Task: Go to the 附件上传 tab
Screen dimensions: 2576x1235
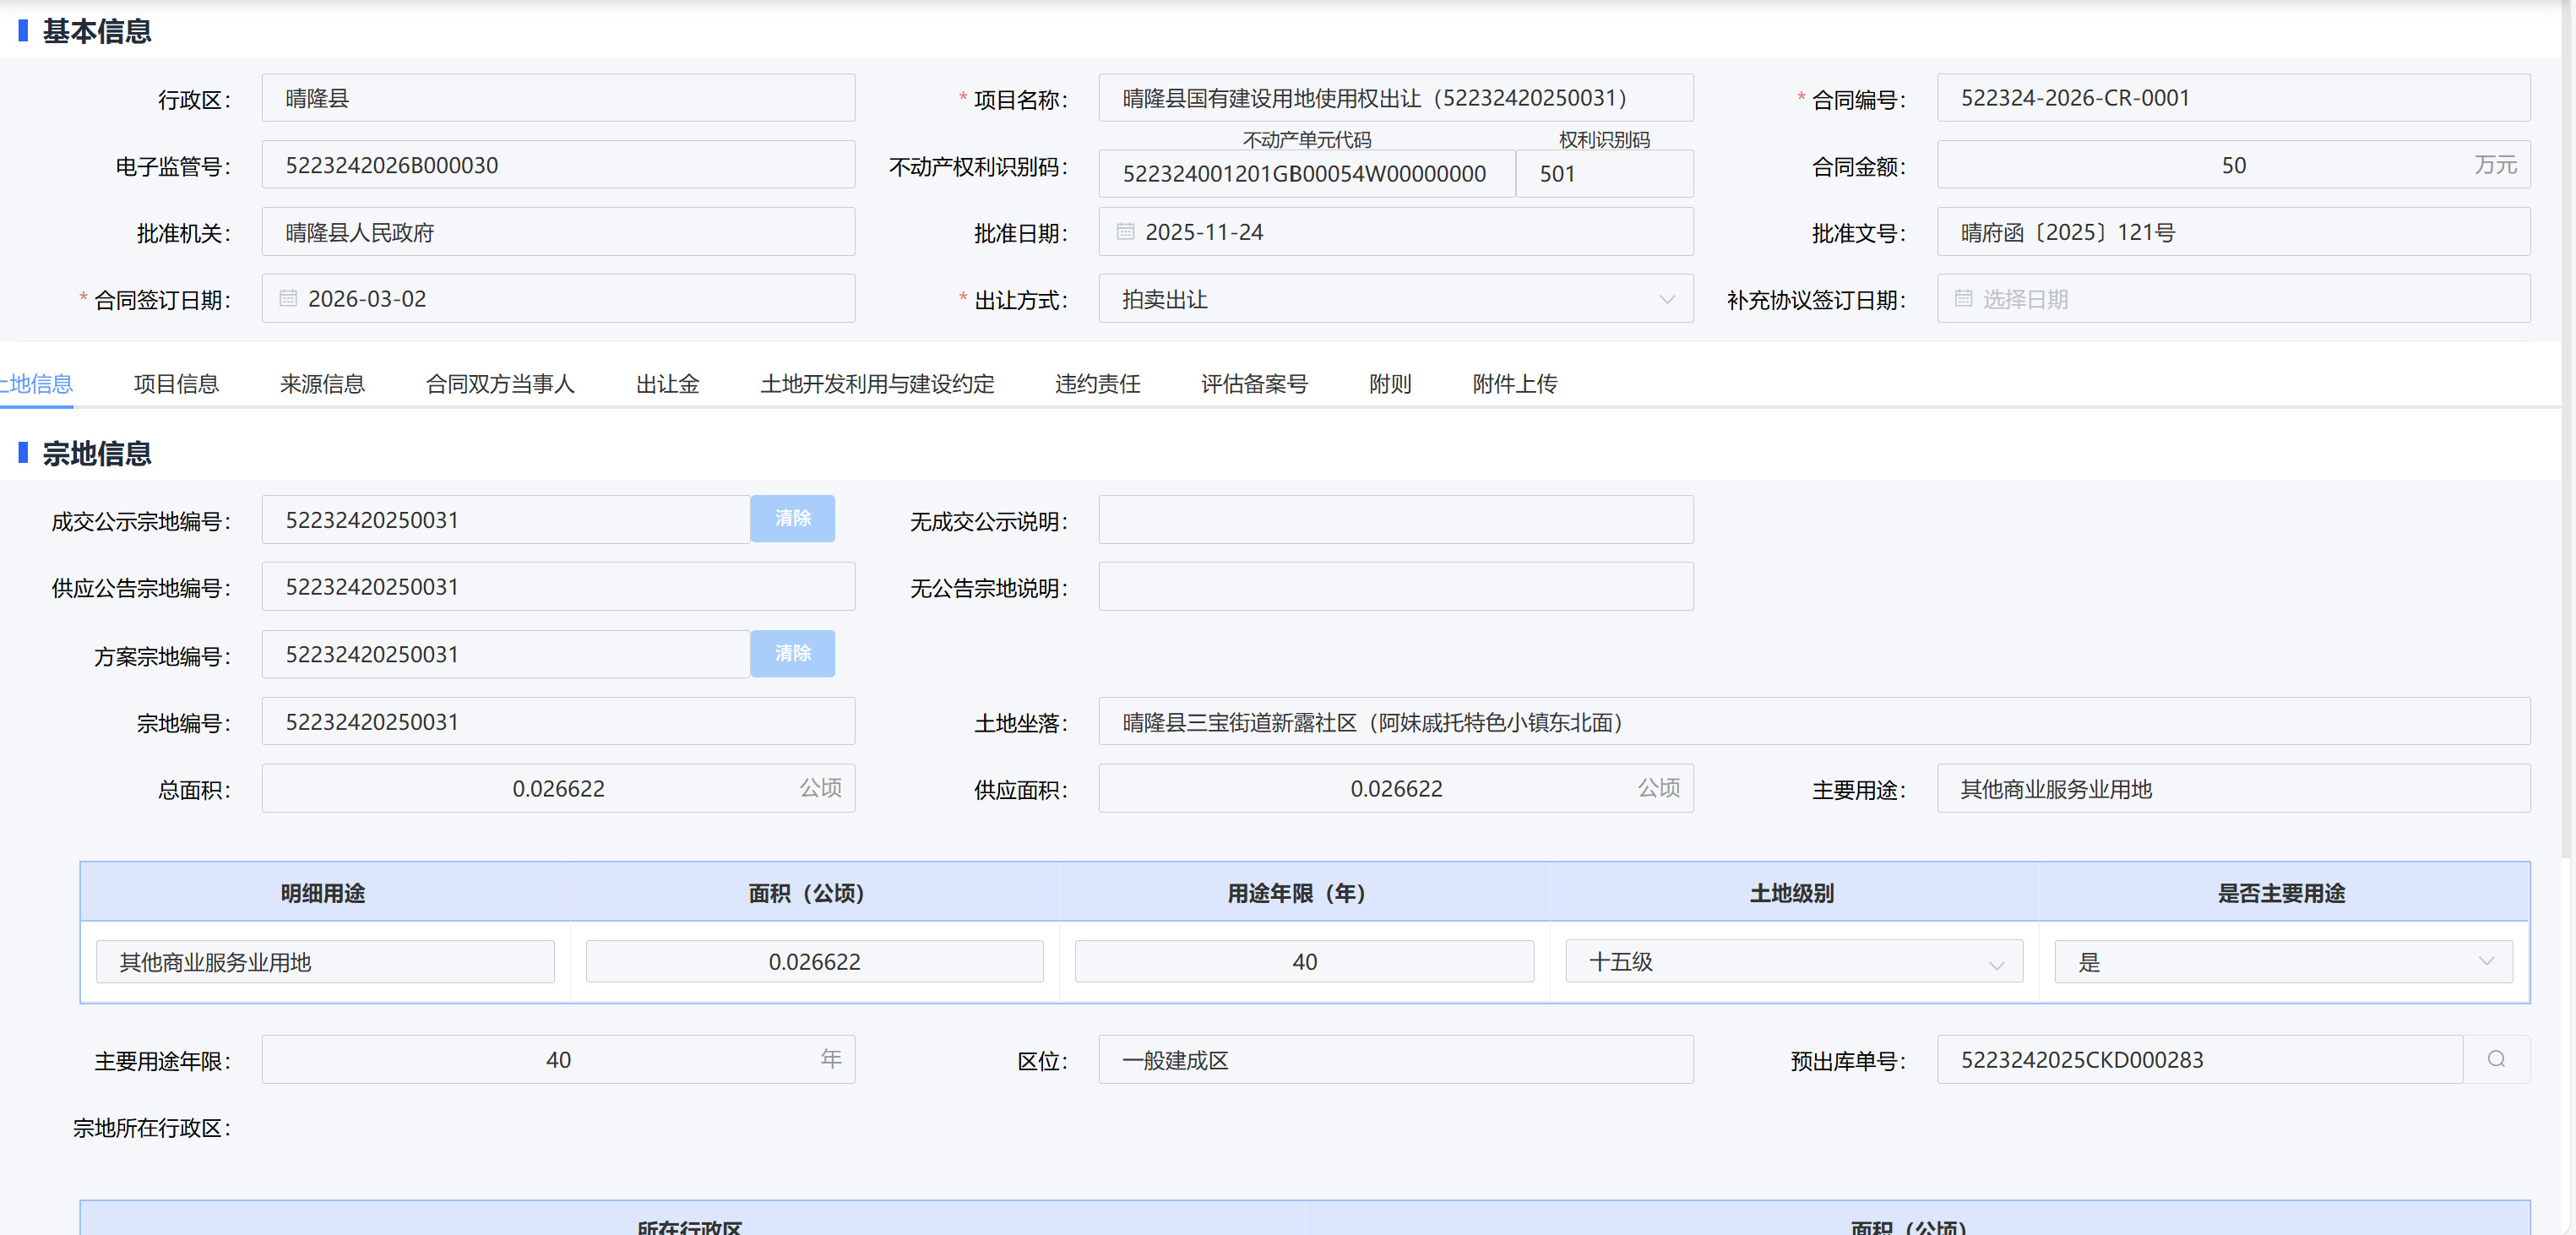Action: [1514, 384]
